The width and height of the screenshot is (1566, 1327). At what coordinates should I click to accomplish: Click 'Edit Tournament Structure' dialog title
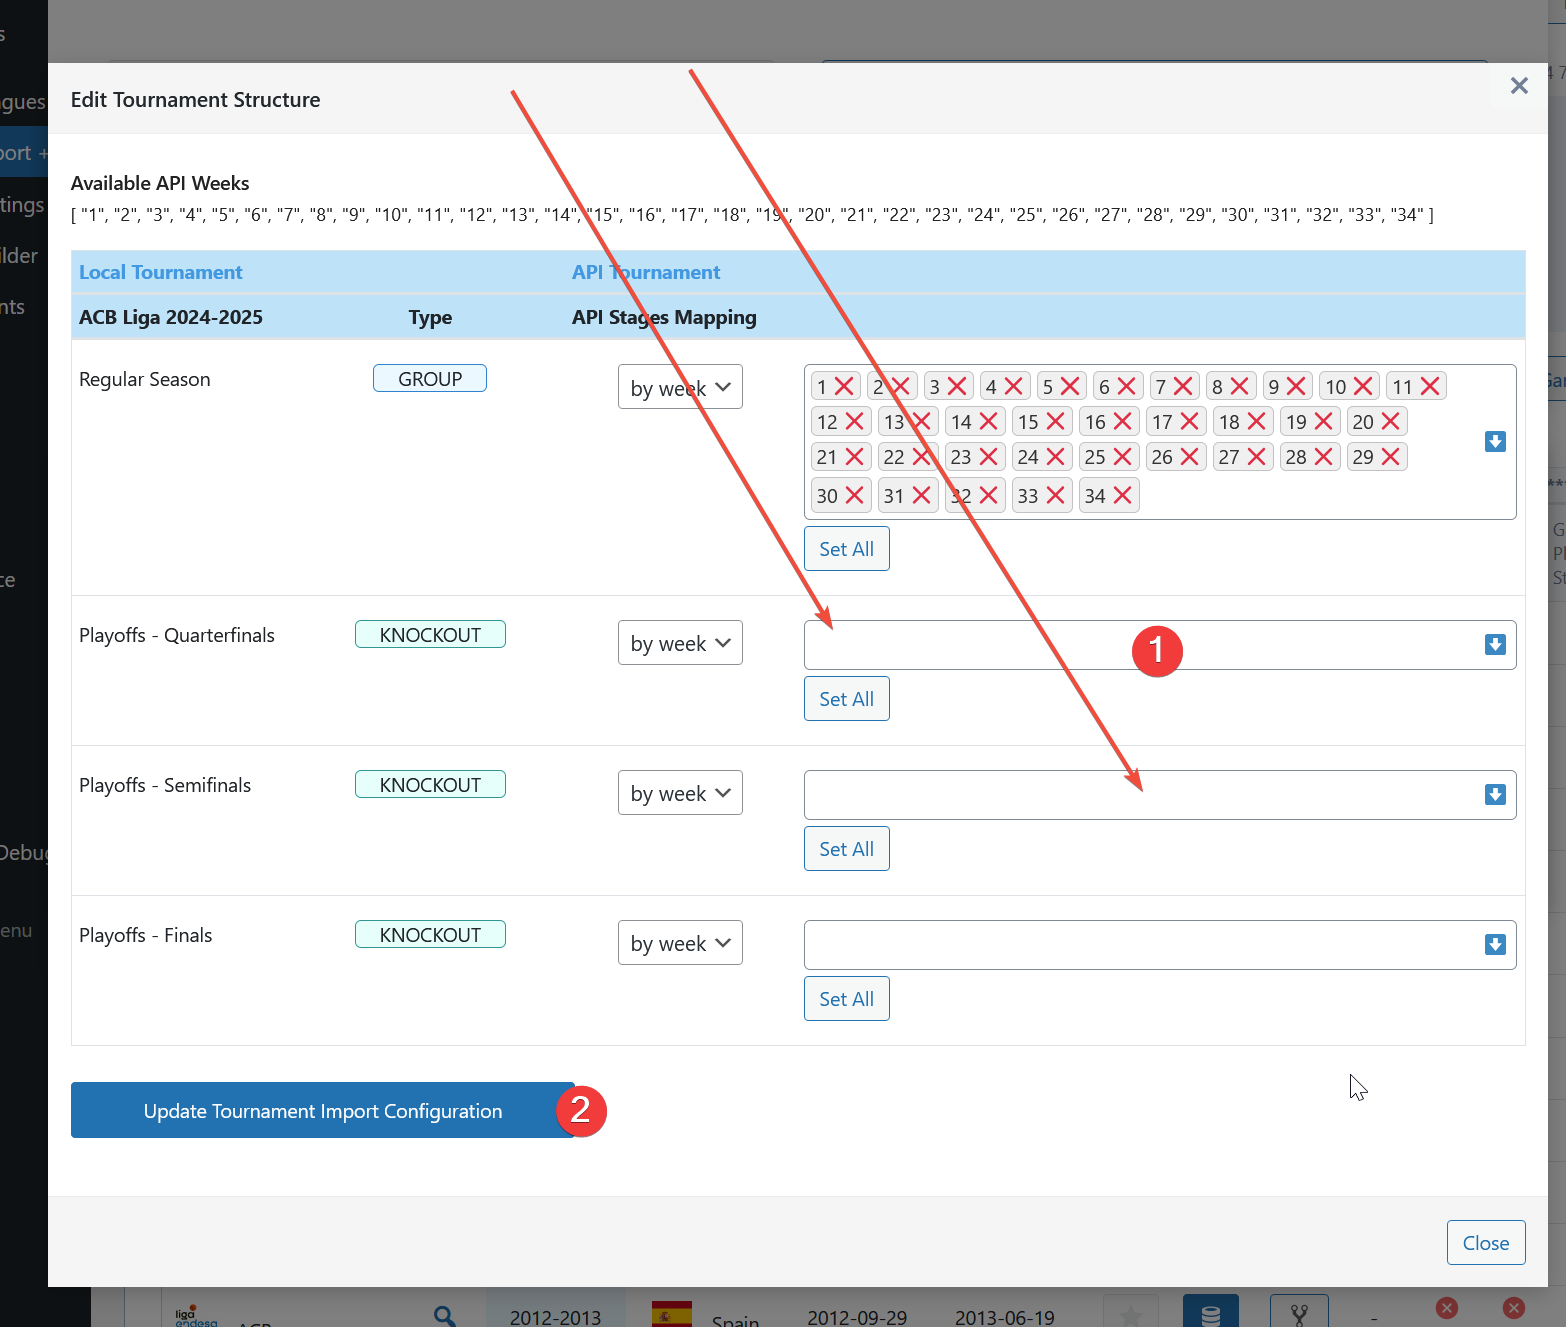(196, 100)
